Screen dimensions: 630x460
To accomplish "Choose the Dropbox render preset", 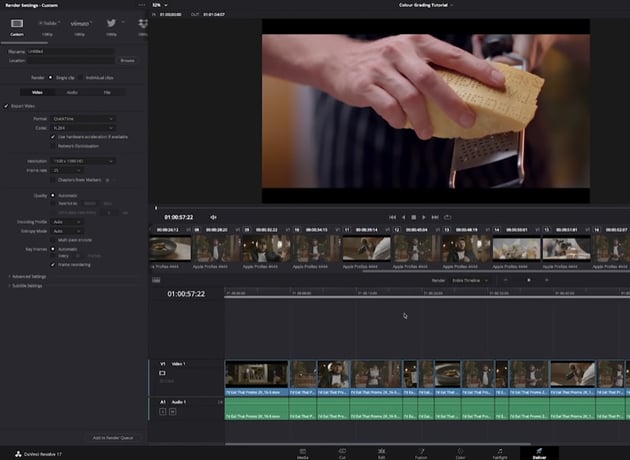I will point(143,23).
